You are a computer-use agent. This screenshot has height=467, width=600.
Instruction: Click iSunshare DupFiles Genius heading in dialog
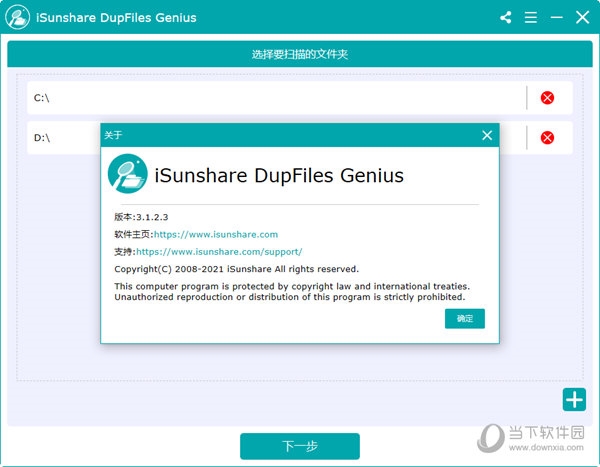click(279, 176)
